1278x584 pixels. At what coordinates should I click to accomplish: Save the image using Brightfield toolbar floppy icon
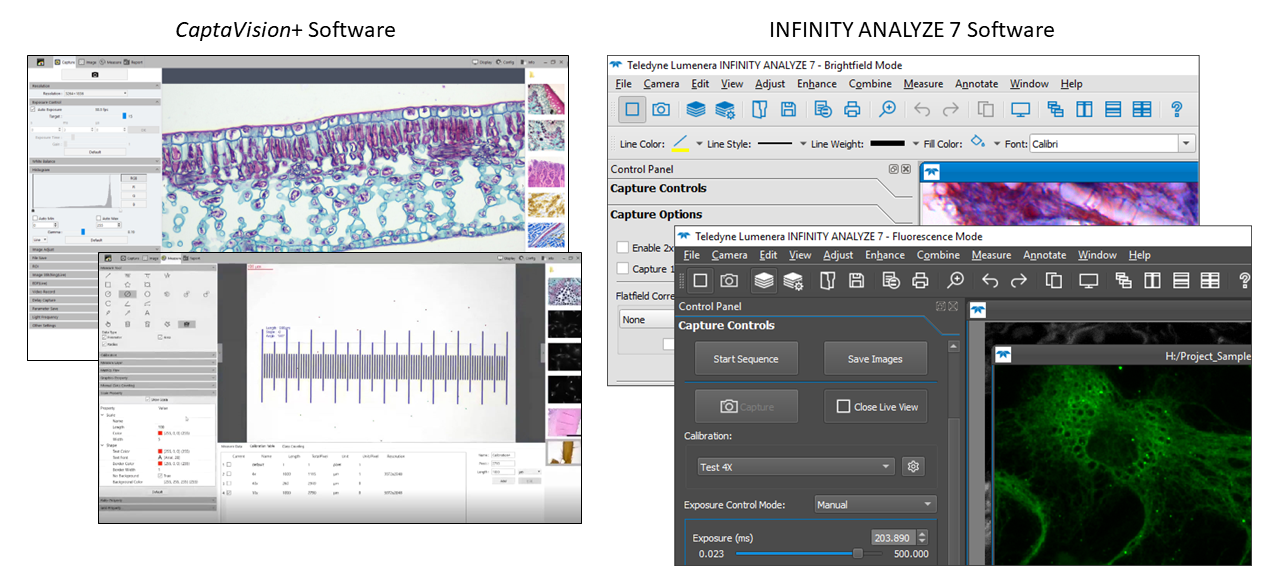pos(788,110)
